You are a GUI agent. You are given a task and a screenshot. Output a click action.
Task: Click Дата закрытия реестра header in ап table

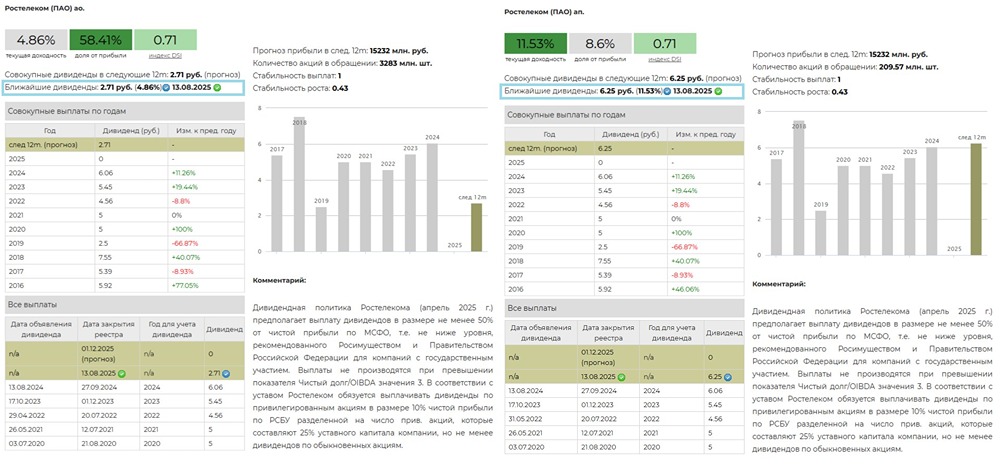click(606, 332)
